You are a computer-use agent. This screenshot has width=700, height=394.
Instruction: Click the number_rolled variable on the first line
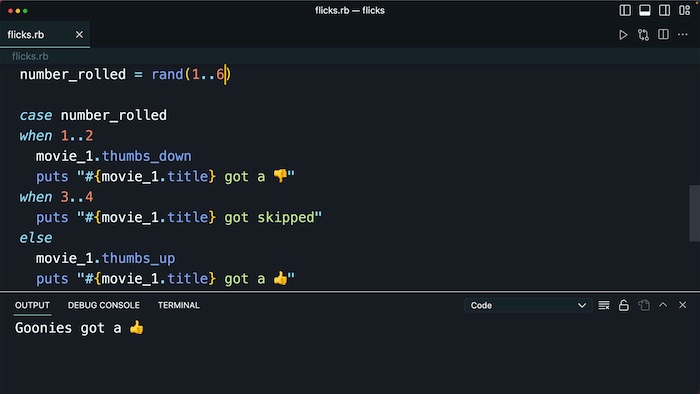click(73, 74)
